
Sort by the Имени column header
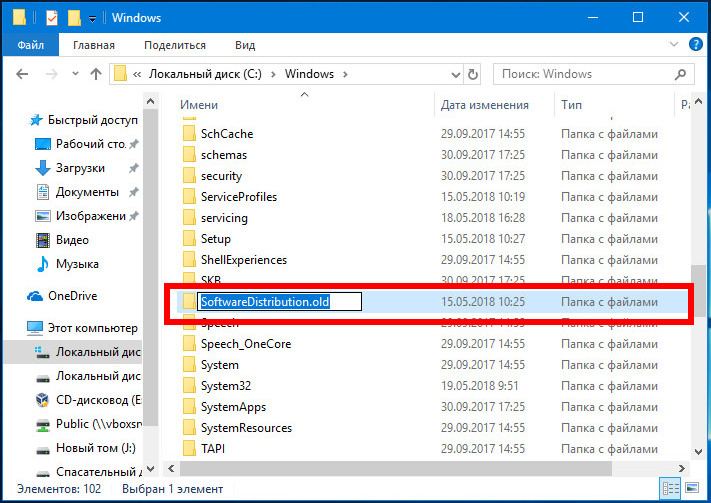[x=199, y=105]
